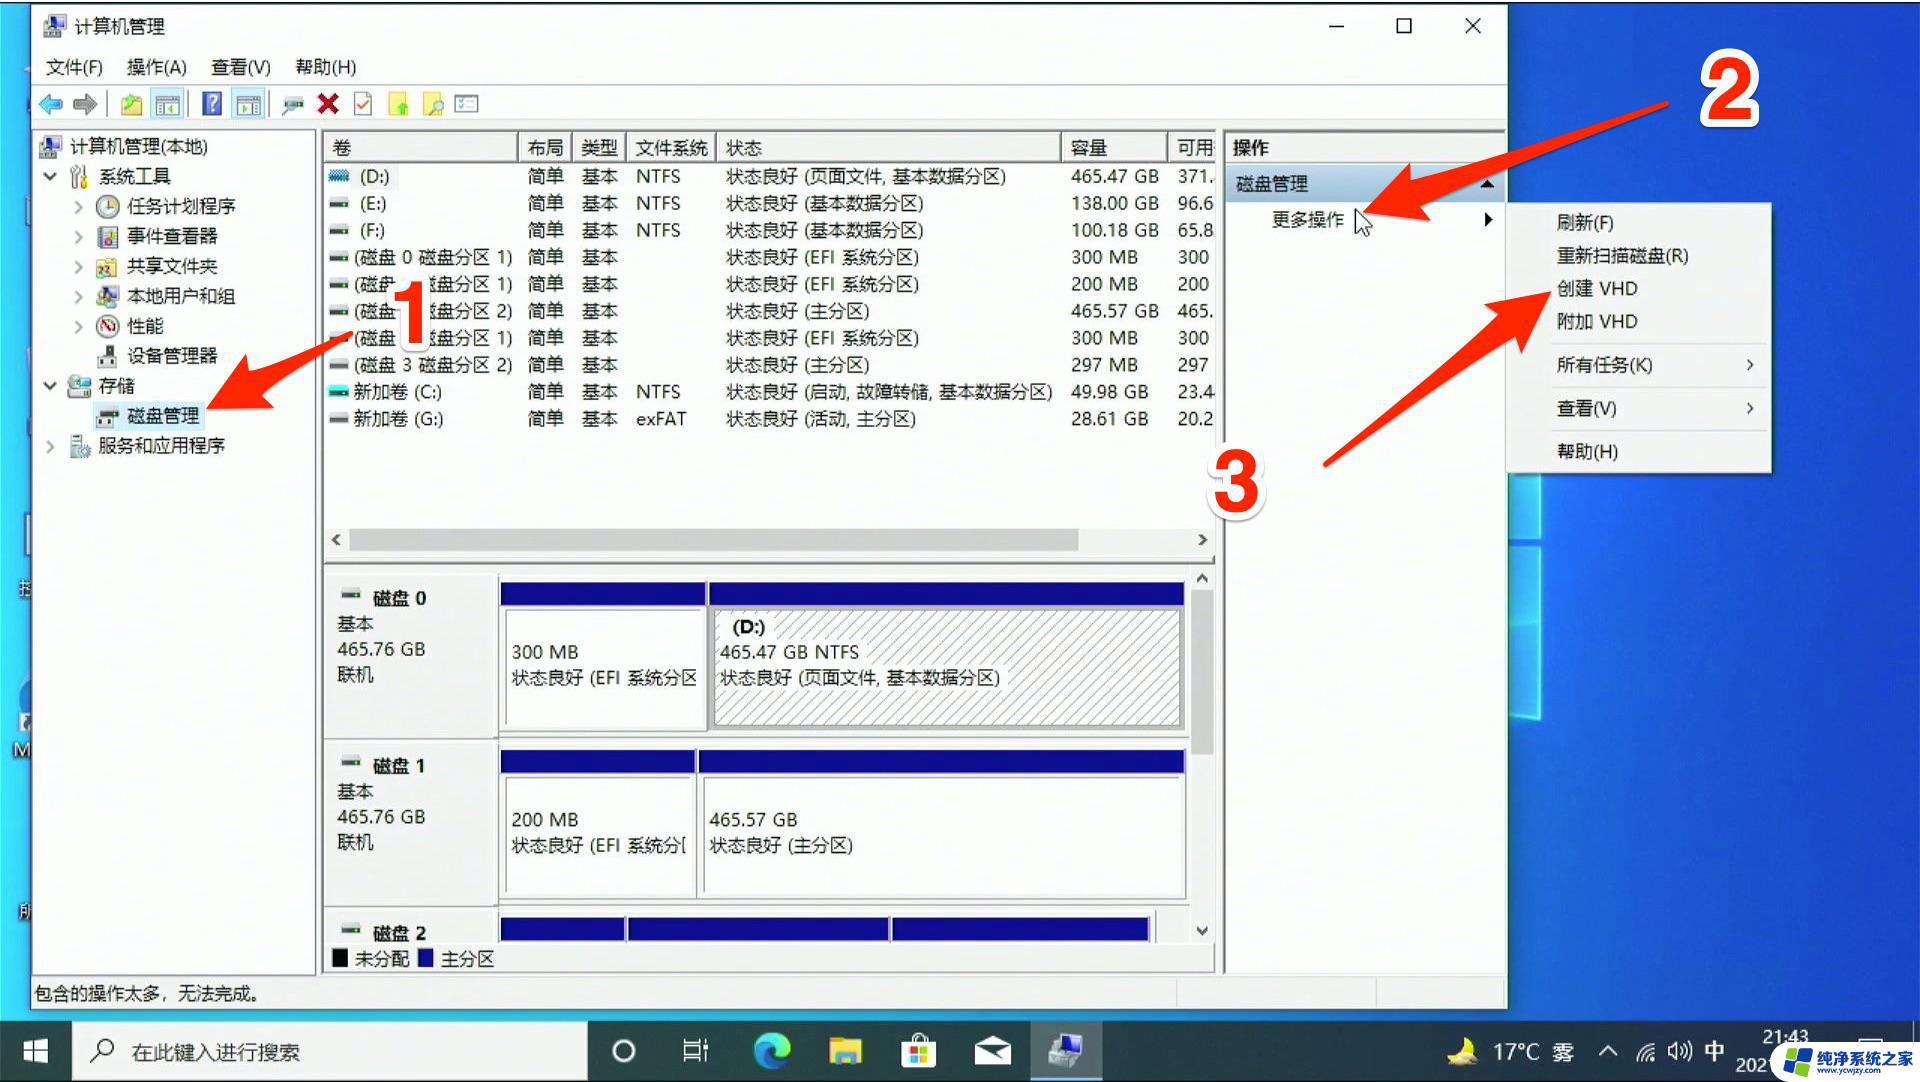Image resolution: width=1920 pixels, height=1082 pixels.
Task: Click down arrow of disk view scrollbar
Action: pyautogui.click(x=1202, y=931)
